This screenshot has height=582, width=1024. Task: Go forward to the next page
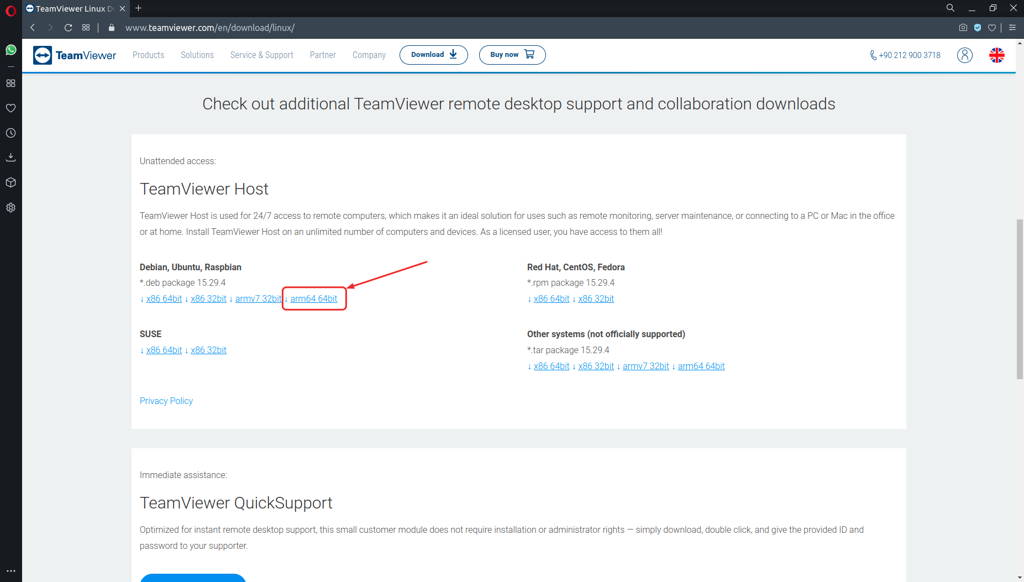(x=50, y=27)
